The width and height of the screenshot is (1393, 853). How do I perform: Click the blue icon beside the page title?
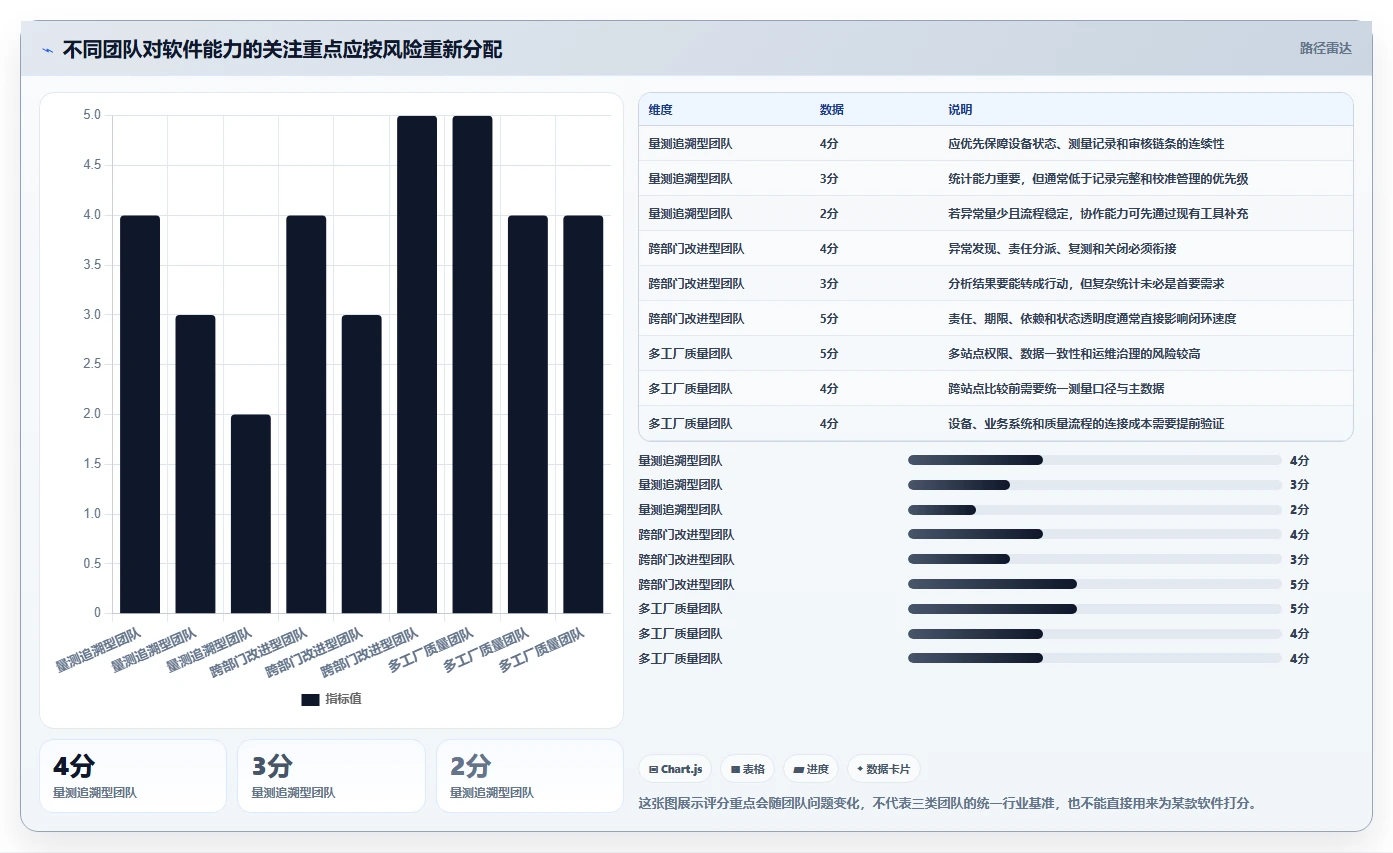click(47, 50)
